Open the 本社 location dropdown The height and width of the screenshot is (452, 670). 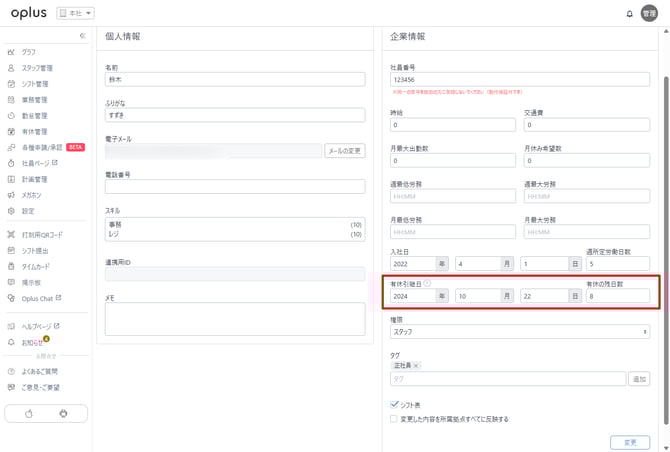click(x=75, y=13)
